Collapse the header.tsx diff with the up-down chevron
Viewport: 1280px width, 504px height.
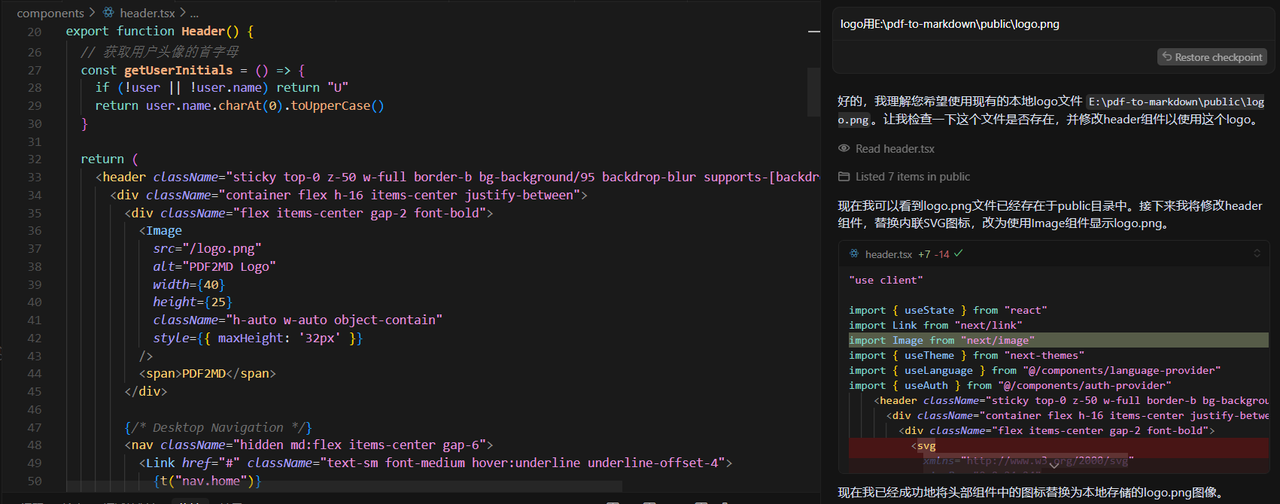tap(1257, 255)
